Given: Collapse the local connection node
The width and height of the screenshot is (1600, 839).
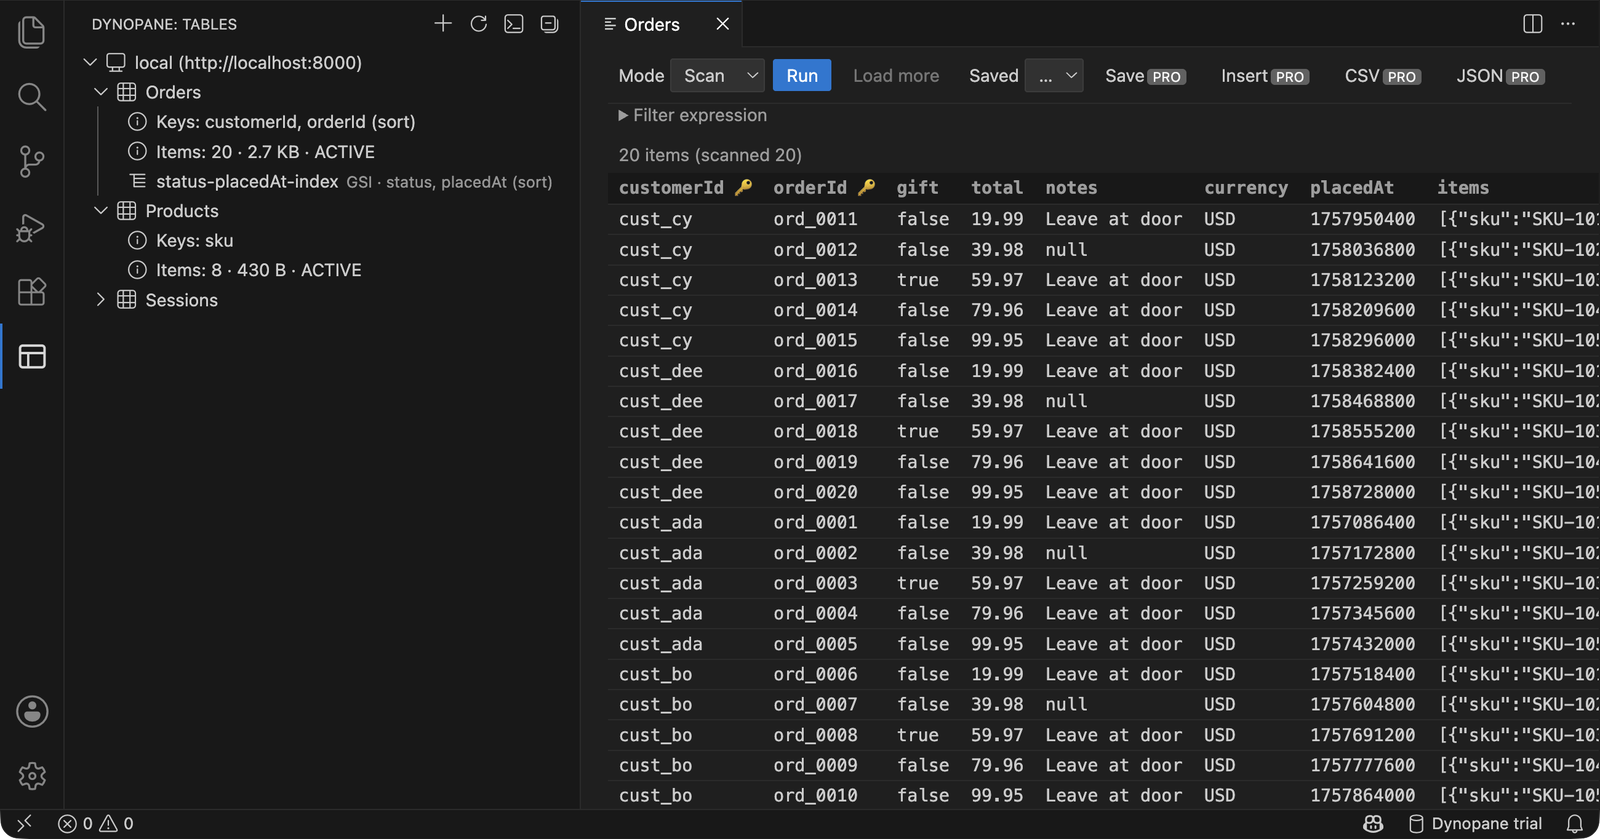Looking at the screenshot, I should 90,62.
